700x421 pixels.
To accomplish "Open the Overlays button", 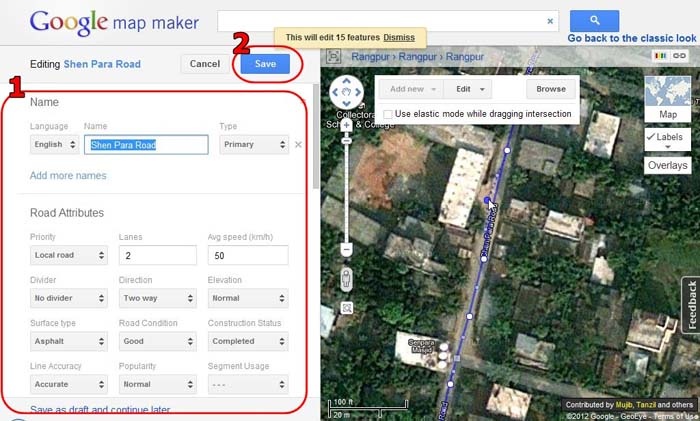I will click(x=668, y=166).
